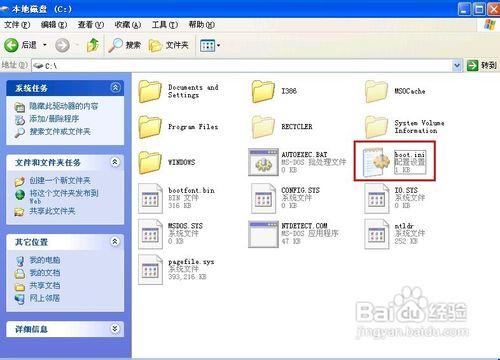Open the 查看(V) menu

point(91,25)
